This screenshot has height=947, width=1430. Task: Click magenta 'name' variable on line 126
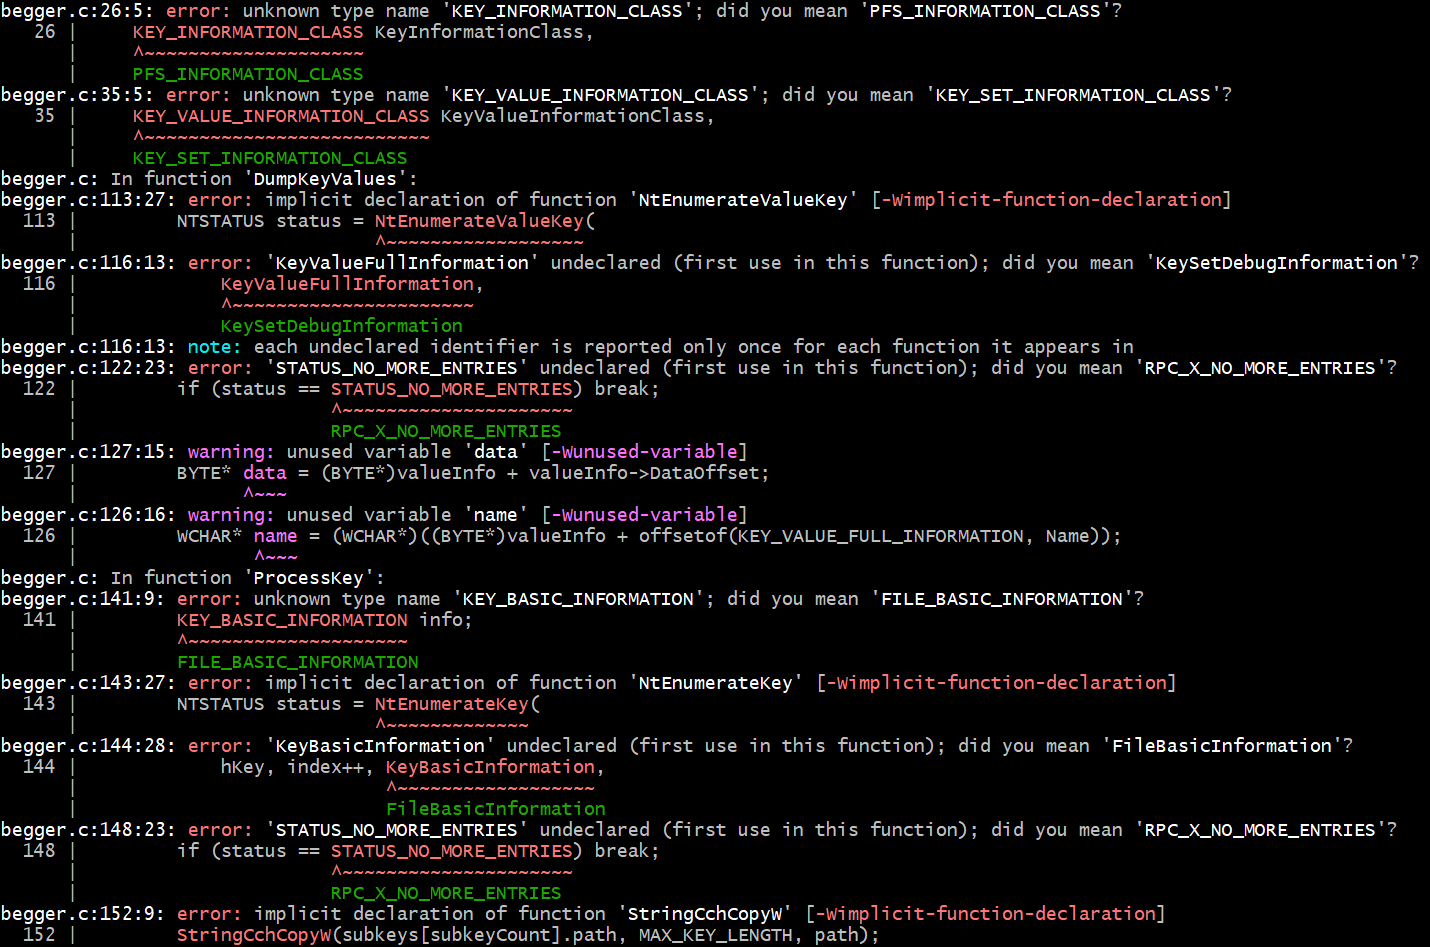[x=276, y=536]
